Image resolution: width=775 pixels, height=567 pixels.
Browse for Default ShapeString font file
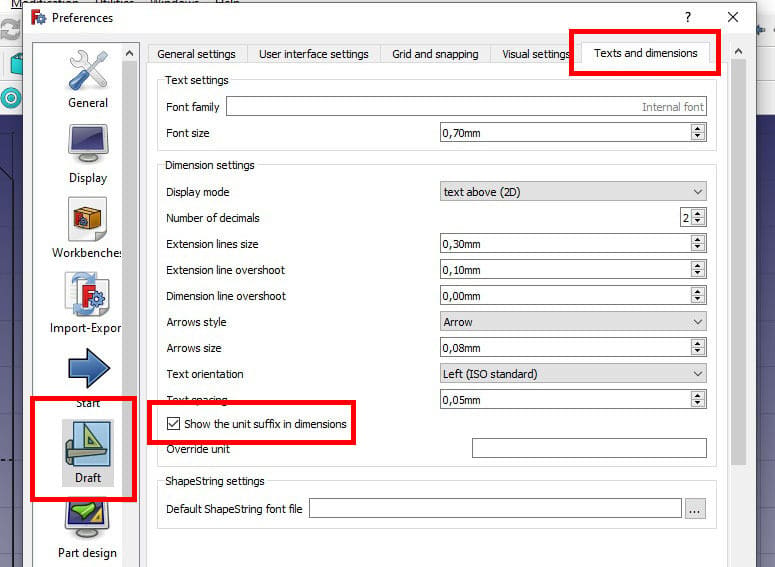click(x=694, y=509)
